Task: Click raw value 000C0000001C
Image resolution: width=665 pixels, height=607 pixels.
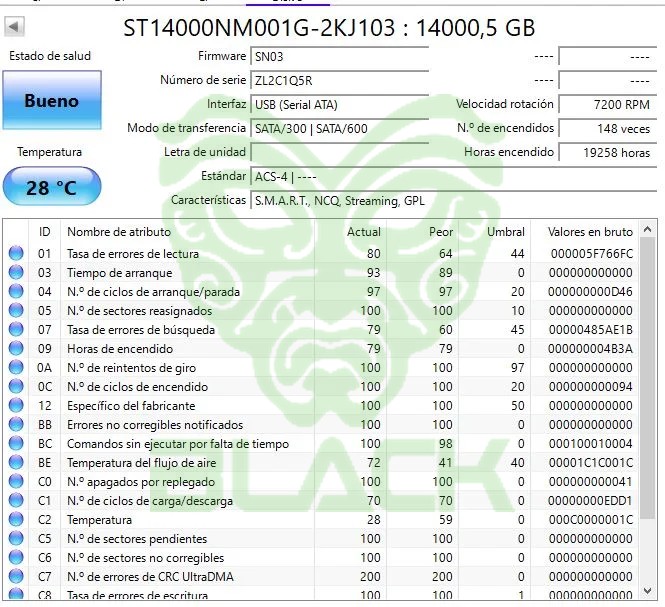Action: 591,520
